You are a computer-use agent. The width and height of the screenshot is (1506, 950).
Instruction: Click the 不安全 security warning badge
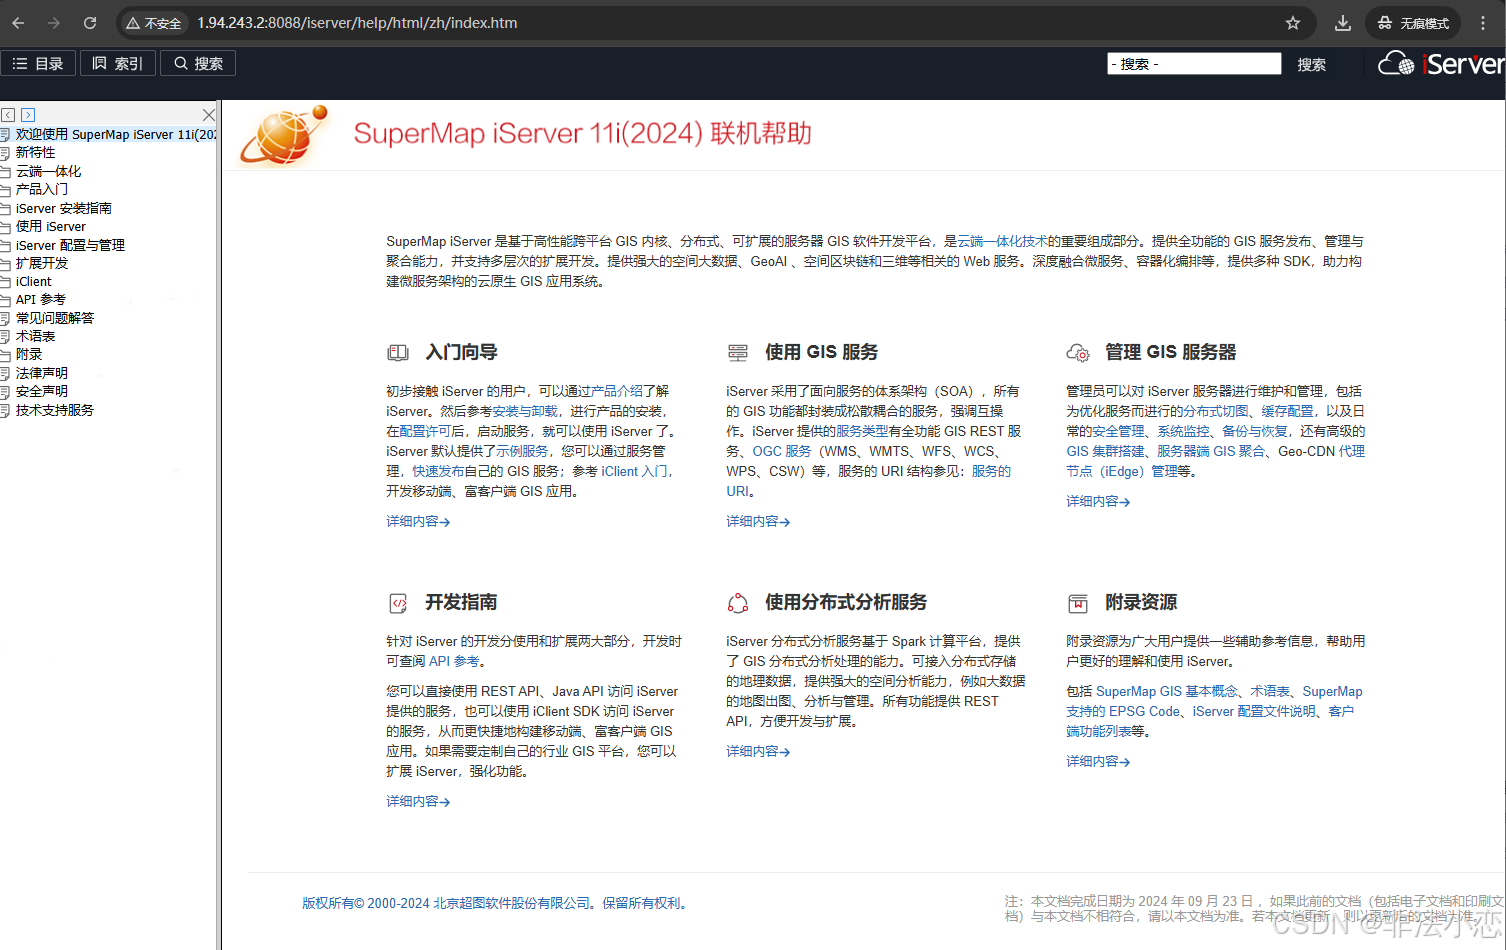click(x=154, y=23)
